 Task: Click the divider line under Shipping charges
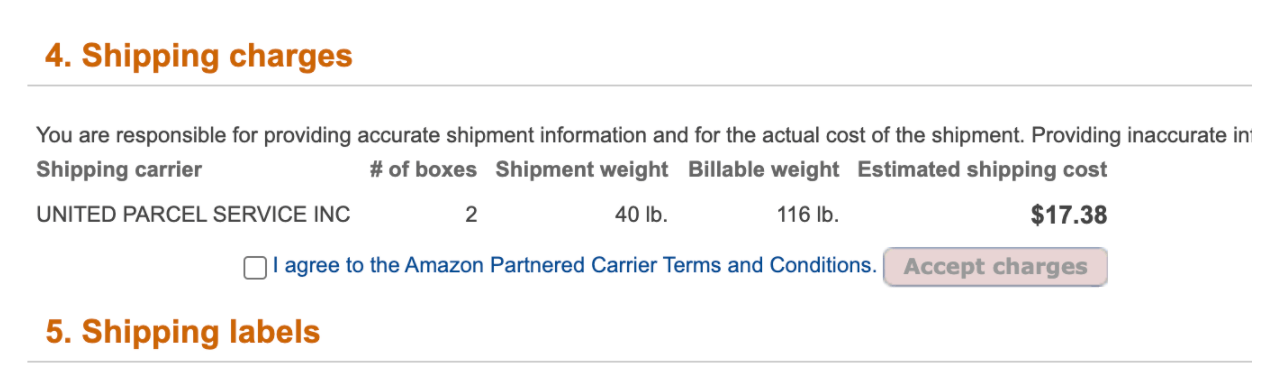click(x=640, y=86)
